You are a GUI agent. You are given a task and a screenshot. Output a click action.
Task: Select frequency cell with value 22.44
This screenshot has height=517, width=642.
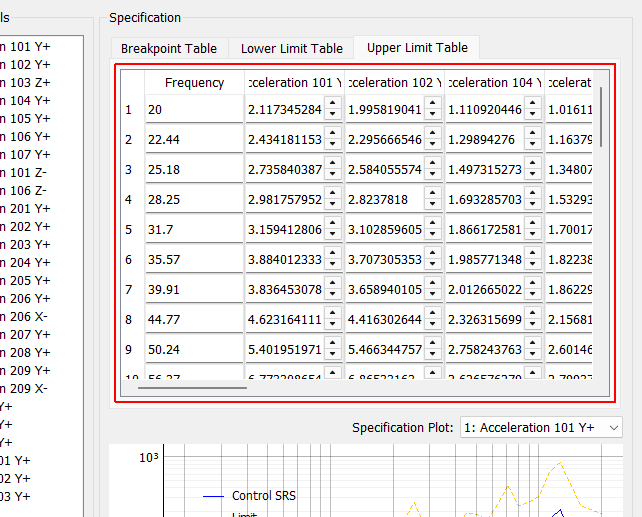pyautogui.click(x=194, y=139)
